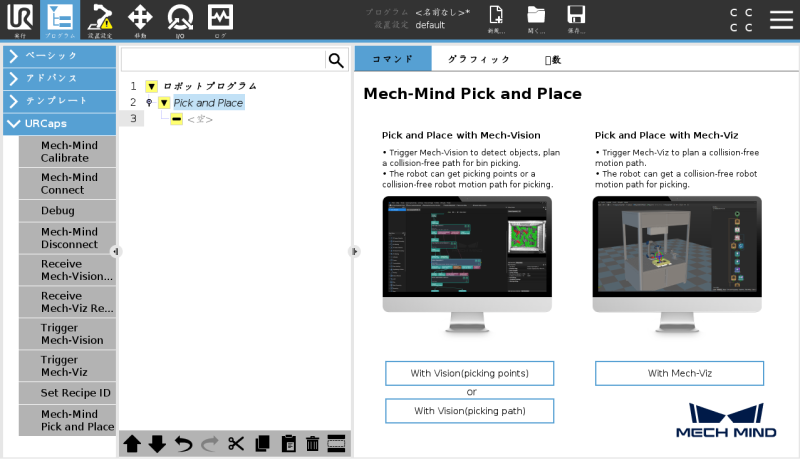Screen dimensions: 800x459
Task: Paste the copied program node
Action: point(288,444)
